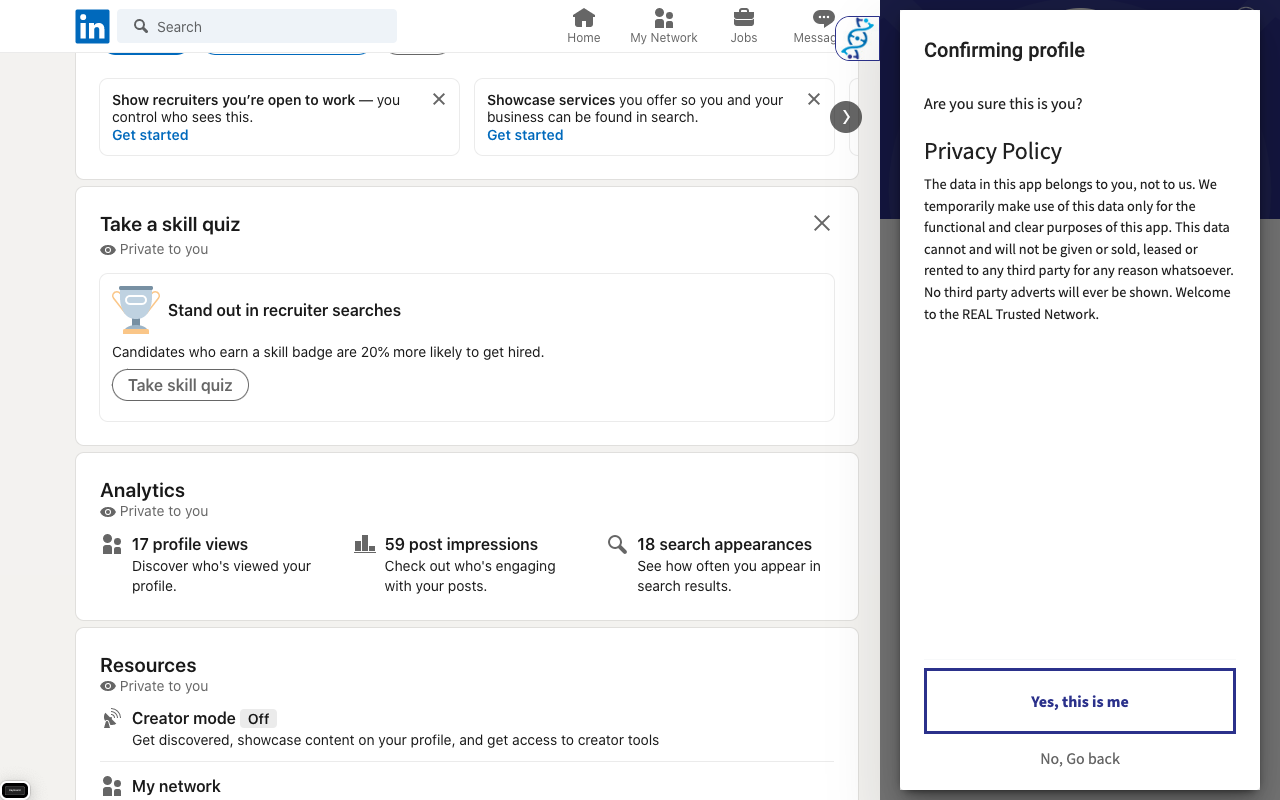The image size is (1280, 800).
Task: Open 17 profile views analytics
Action: coord(190,544)
